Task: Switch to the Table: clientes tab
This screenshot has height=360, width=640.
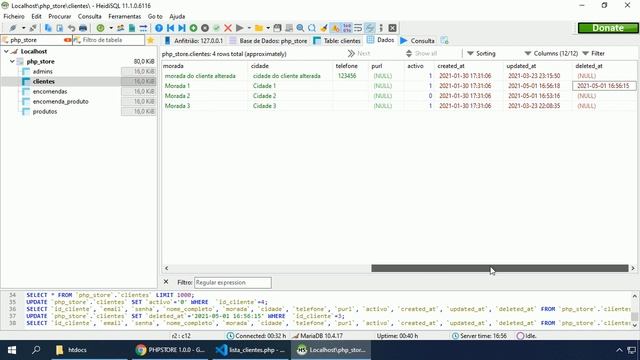Action: (337, 41)
